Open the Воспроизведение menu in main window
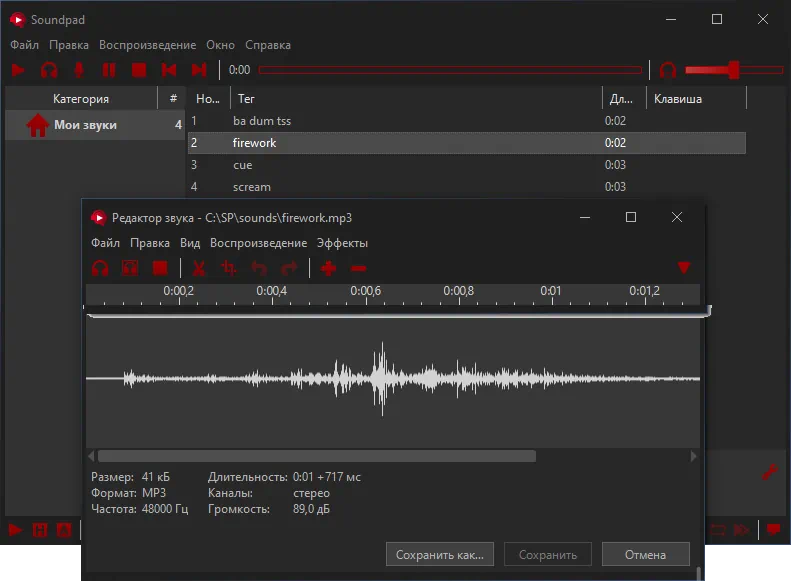791x581 pixels. click(147, 45)
